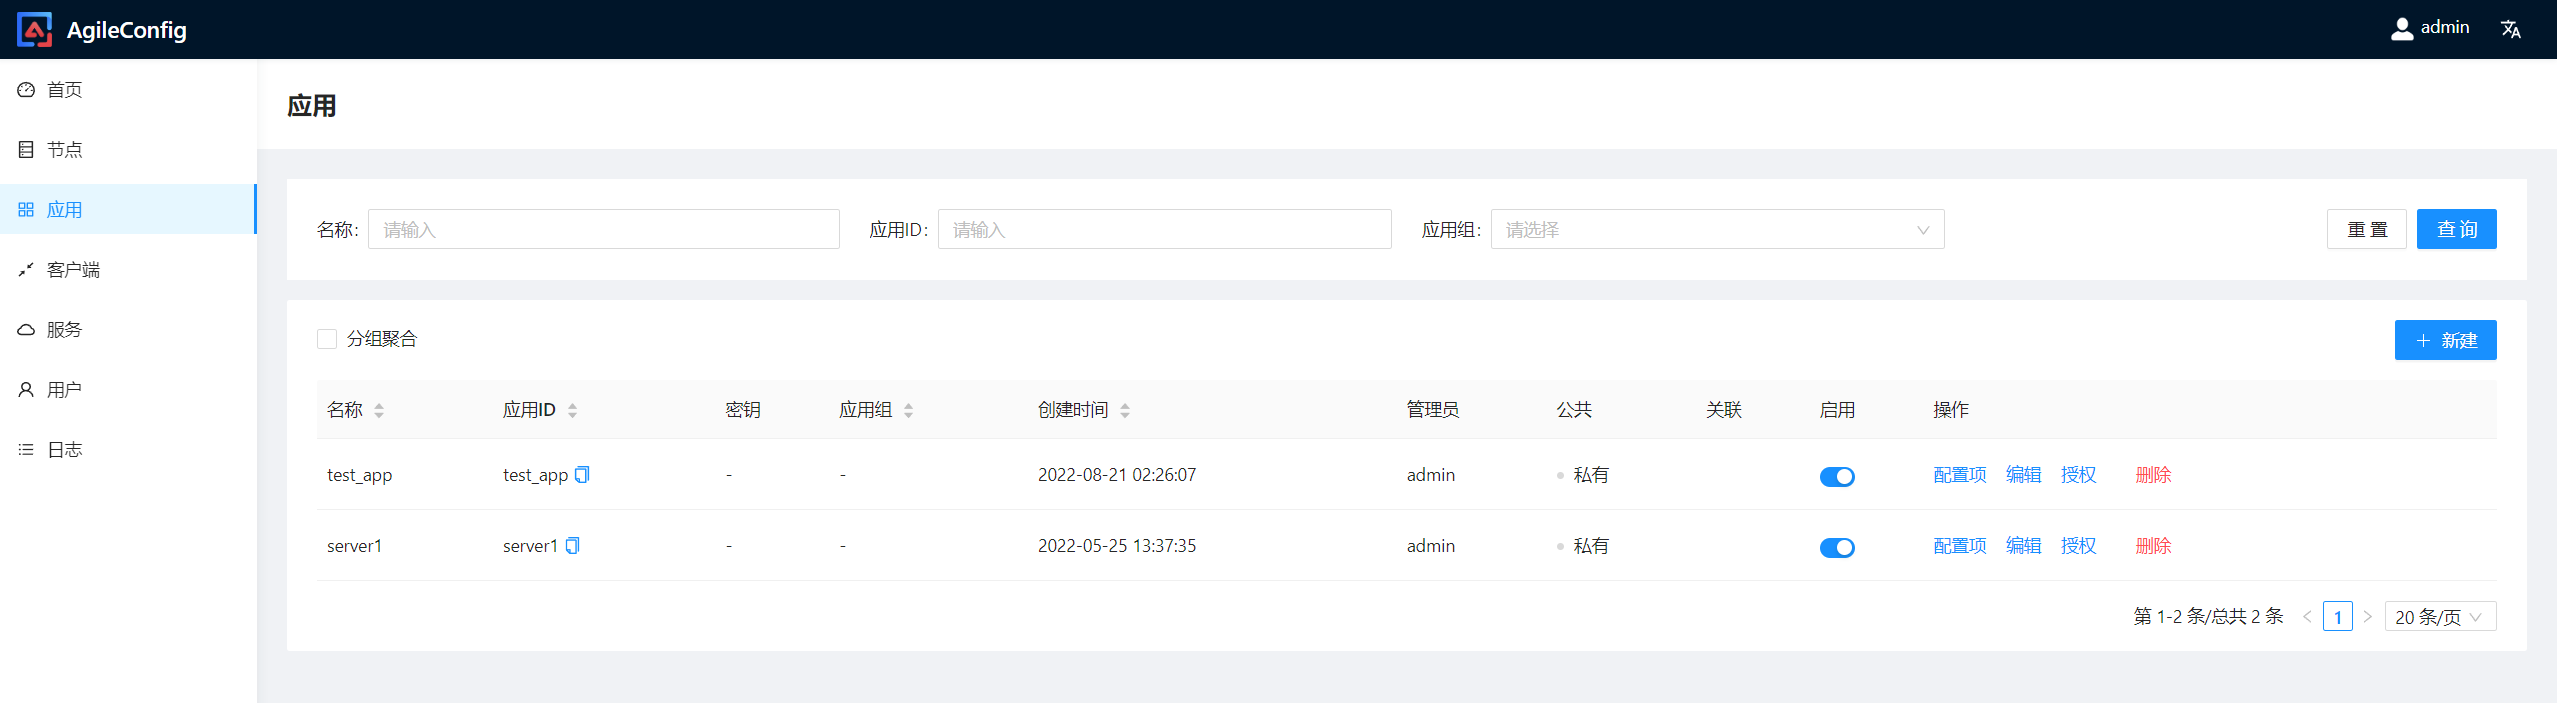Sort the table by 创建时间 column

[x=1125, y=410]
